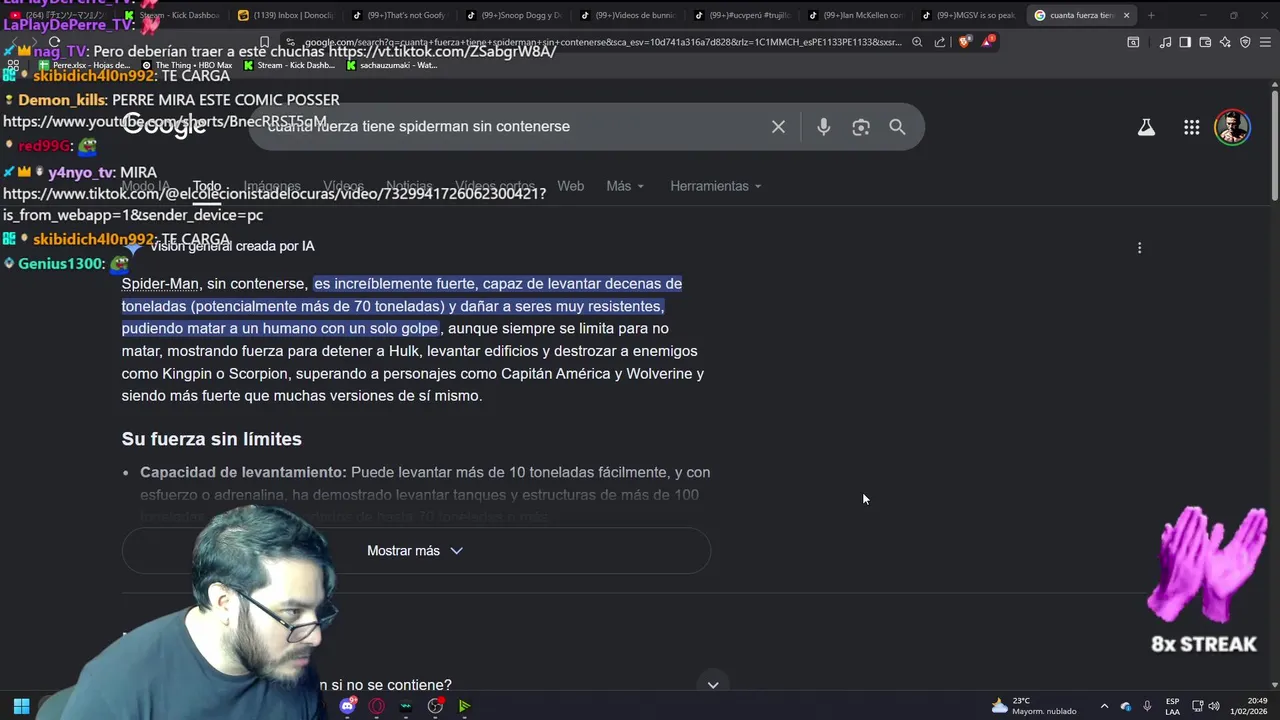The image size is (1280, 720).
Task: Click the page vertical scrollbar
Action: (x=1274, y=145)
